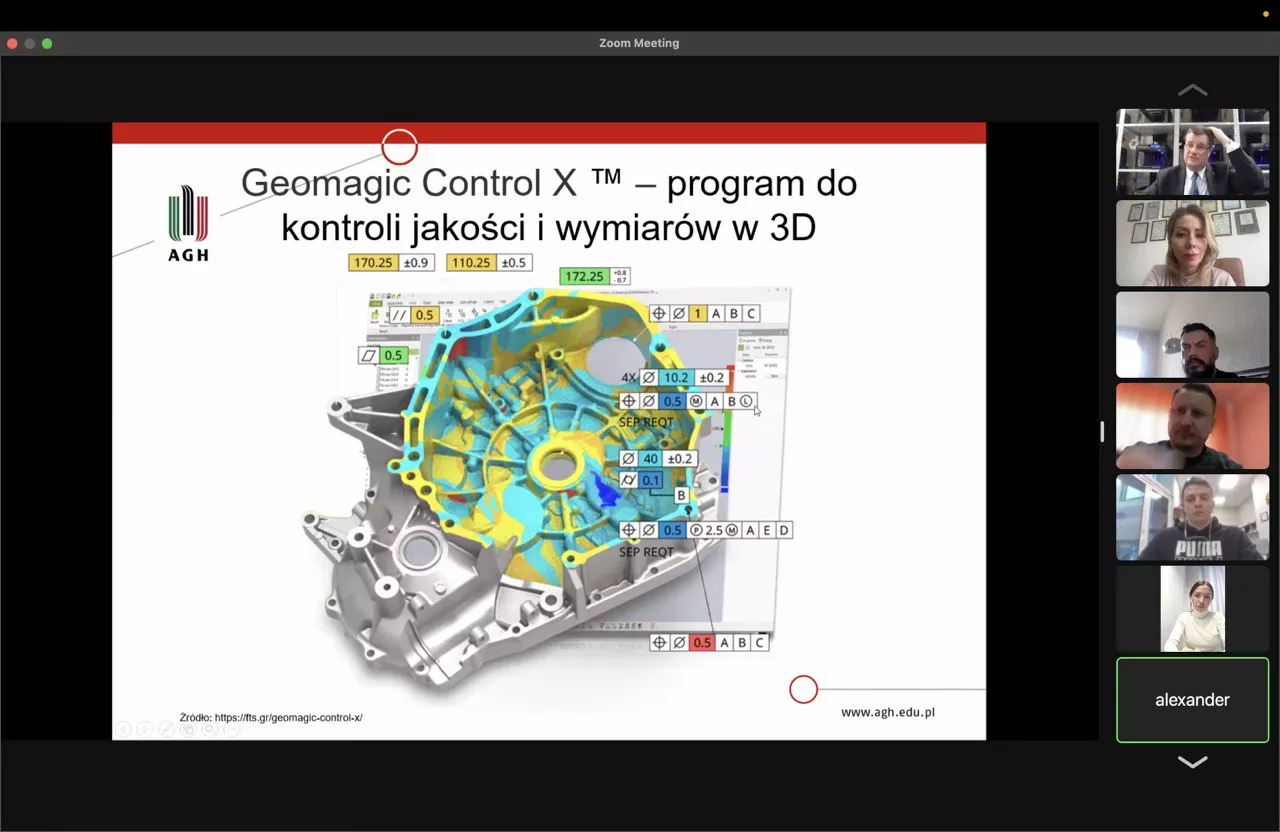Click the parallelism symbol beside yellow 0.5
1280x832 pixels.
pyautogui.click(x=399, y=315)
